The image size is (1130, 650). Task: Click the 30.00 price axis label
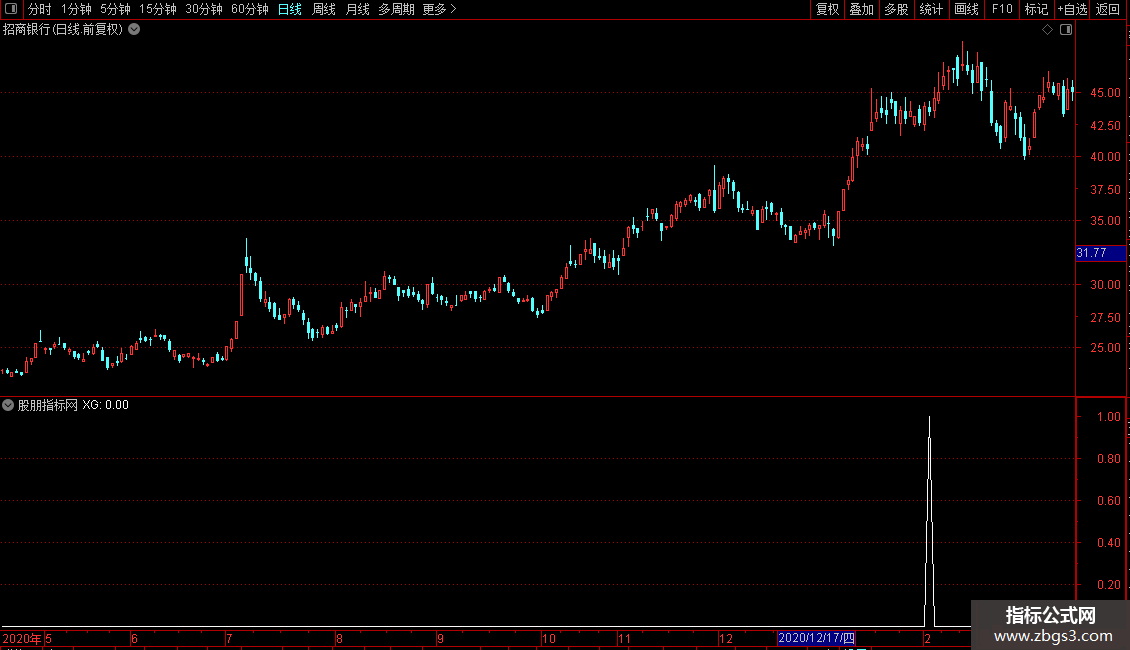pos(1105,285)
